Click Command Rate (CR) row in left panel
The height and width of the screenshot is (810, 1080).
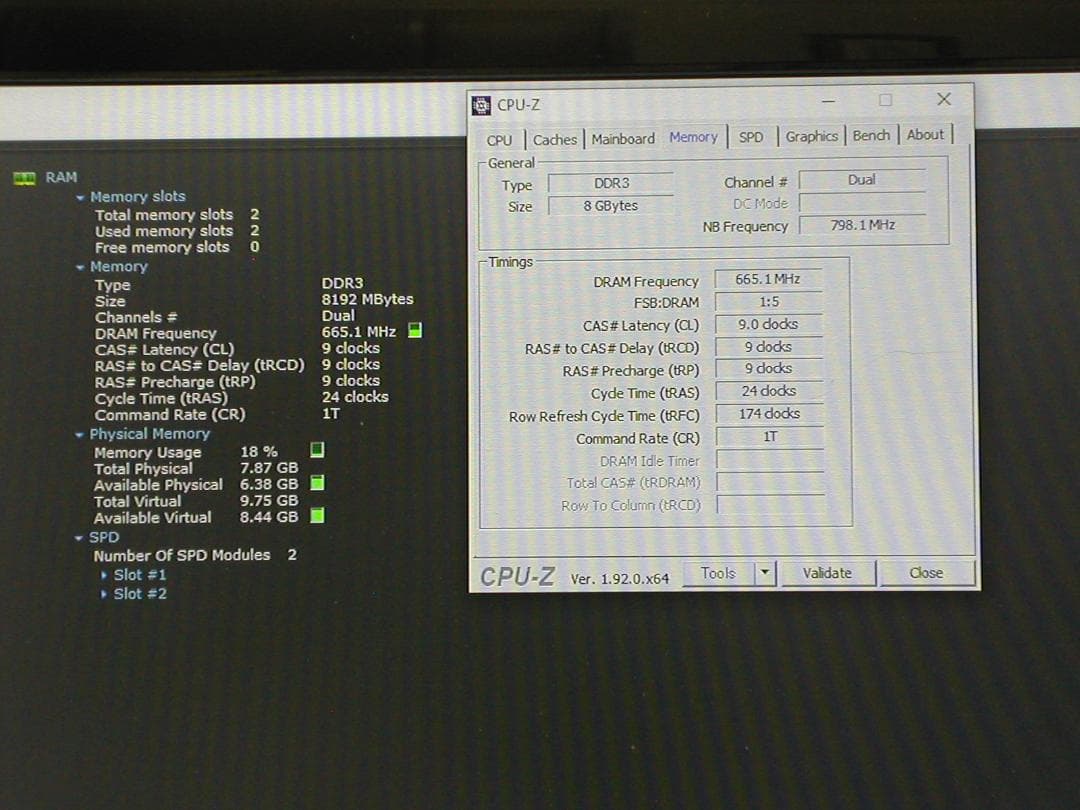[x=218, y=415]
